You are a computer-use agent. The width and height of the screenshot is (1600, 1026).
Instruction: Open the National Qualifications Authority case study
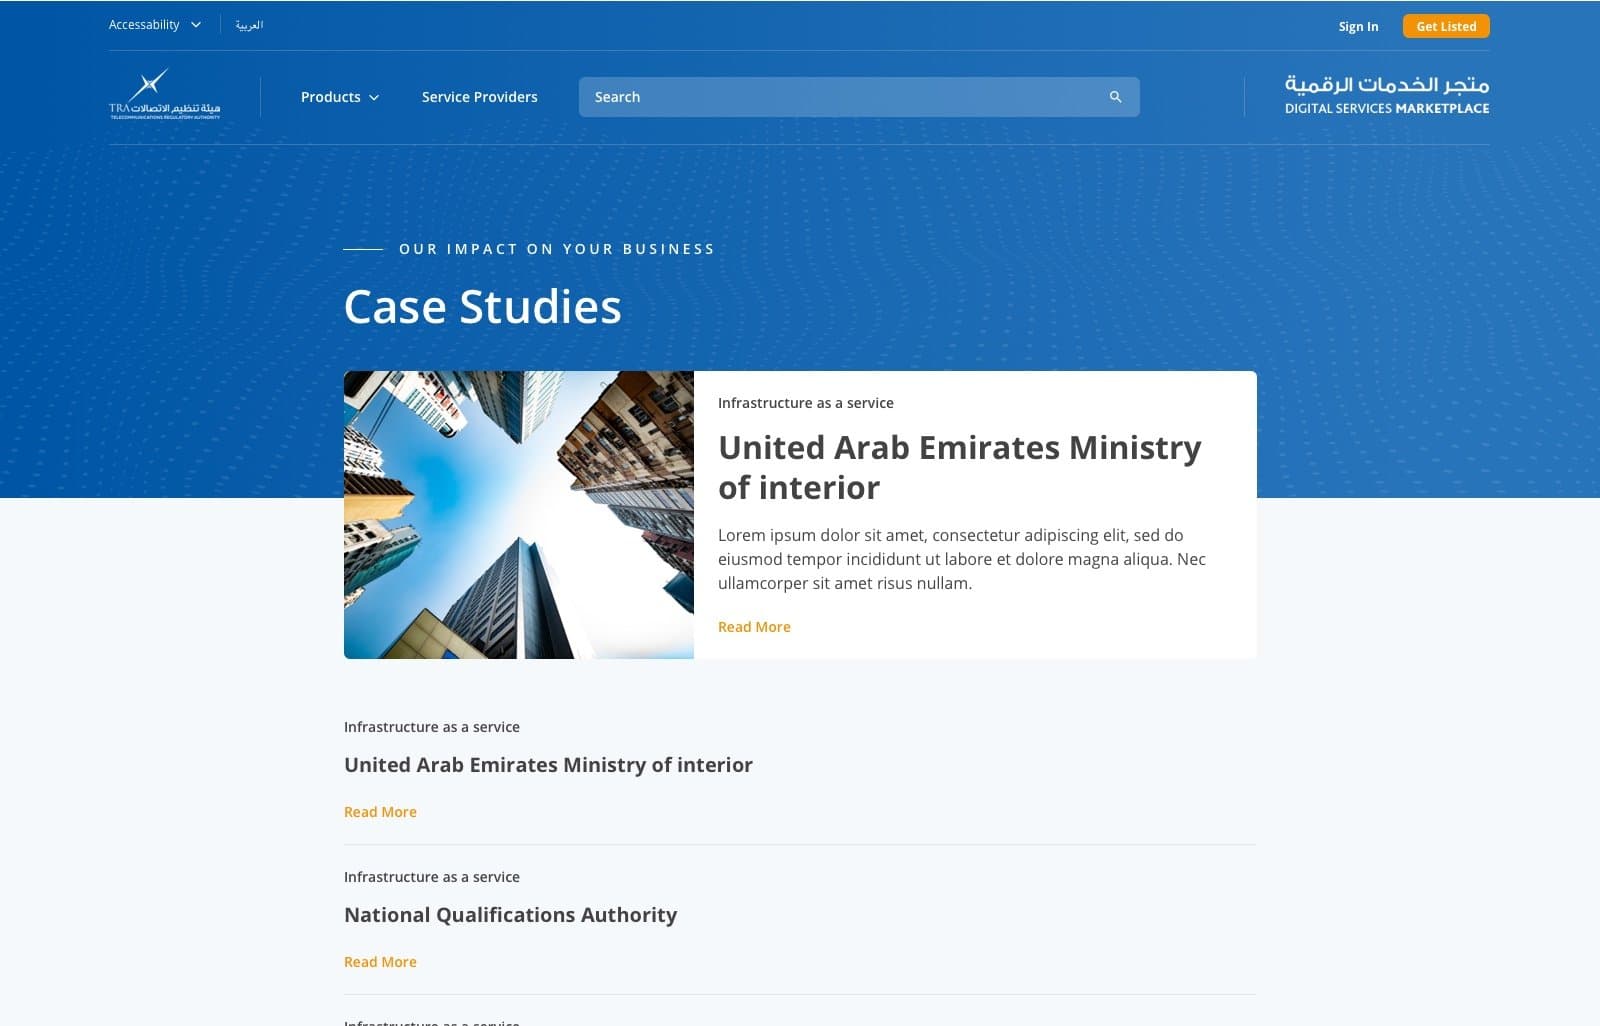click(510, 915)
